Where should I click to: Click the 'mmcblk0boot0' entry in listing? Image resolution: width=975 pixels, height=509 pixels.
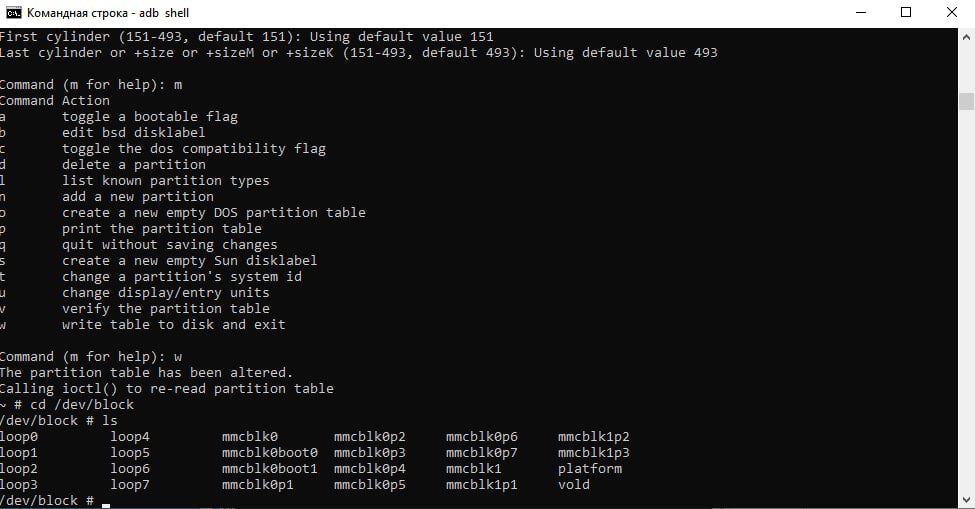point(269,452)
